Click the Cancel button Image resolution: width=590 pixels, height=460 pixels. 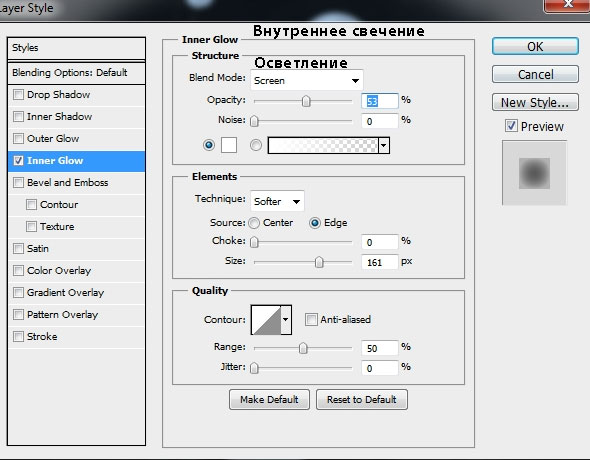pos(535,74)
